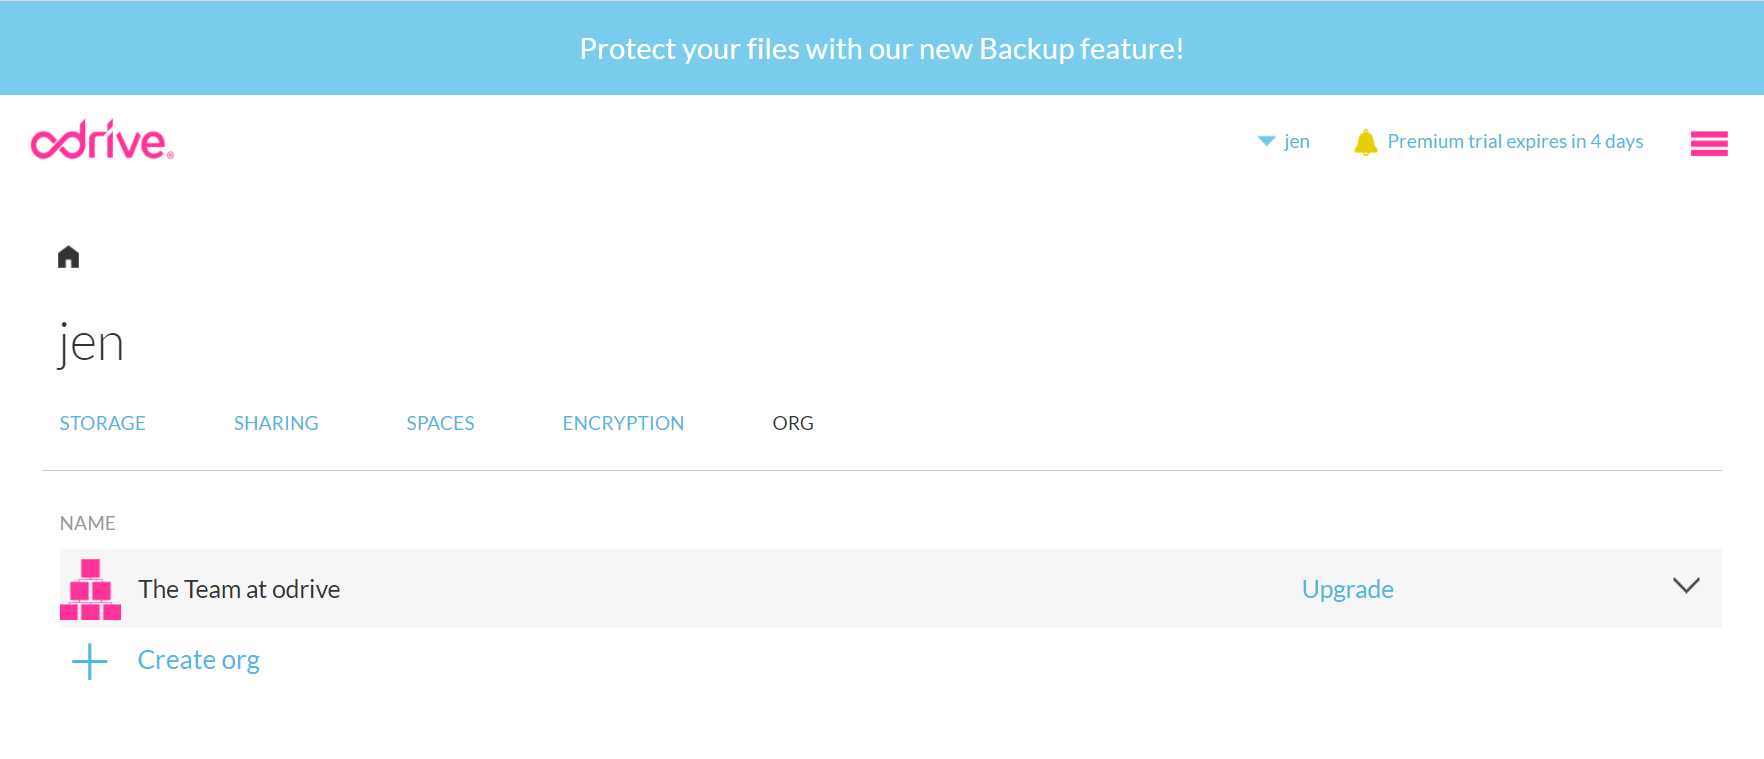Open the SHARING tab
This screenshot has width=1764, height=759.
coord(276,423)
